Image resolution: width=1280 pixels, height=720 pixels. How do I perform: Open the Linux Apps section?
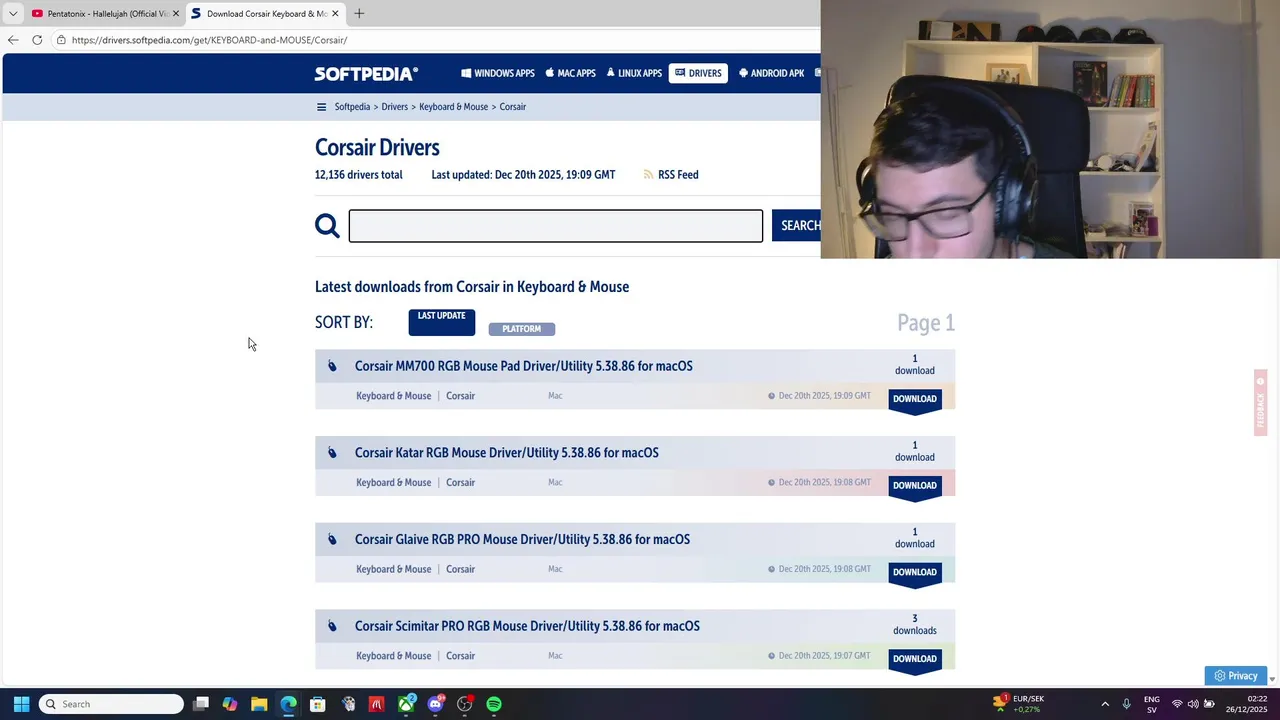click(634, 73)
